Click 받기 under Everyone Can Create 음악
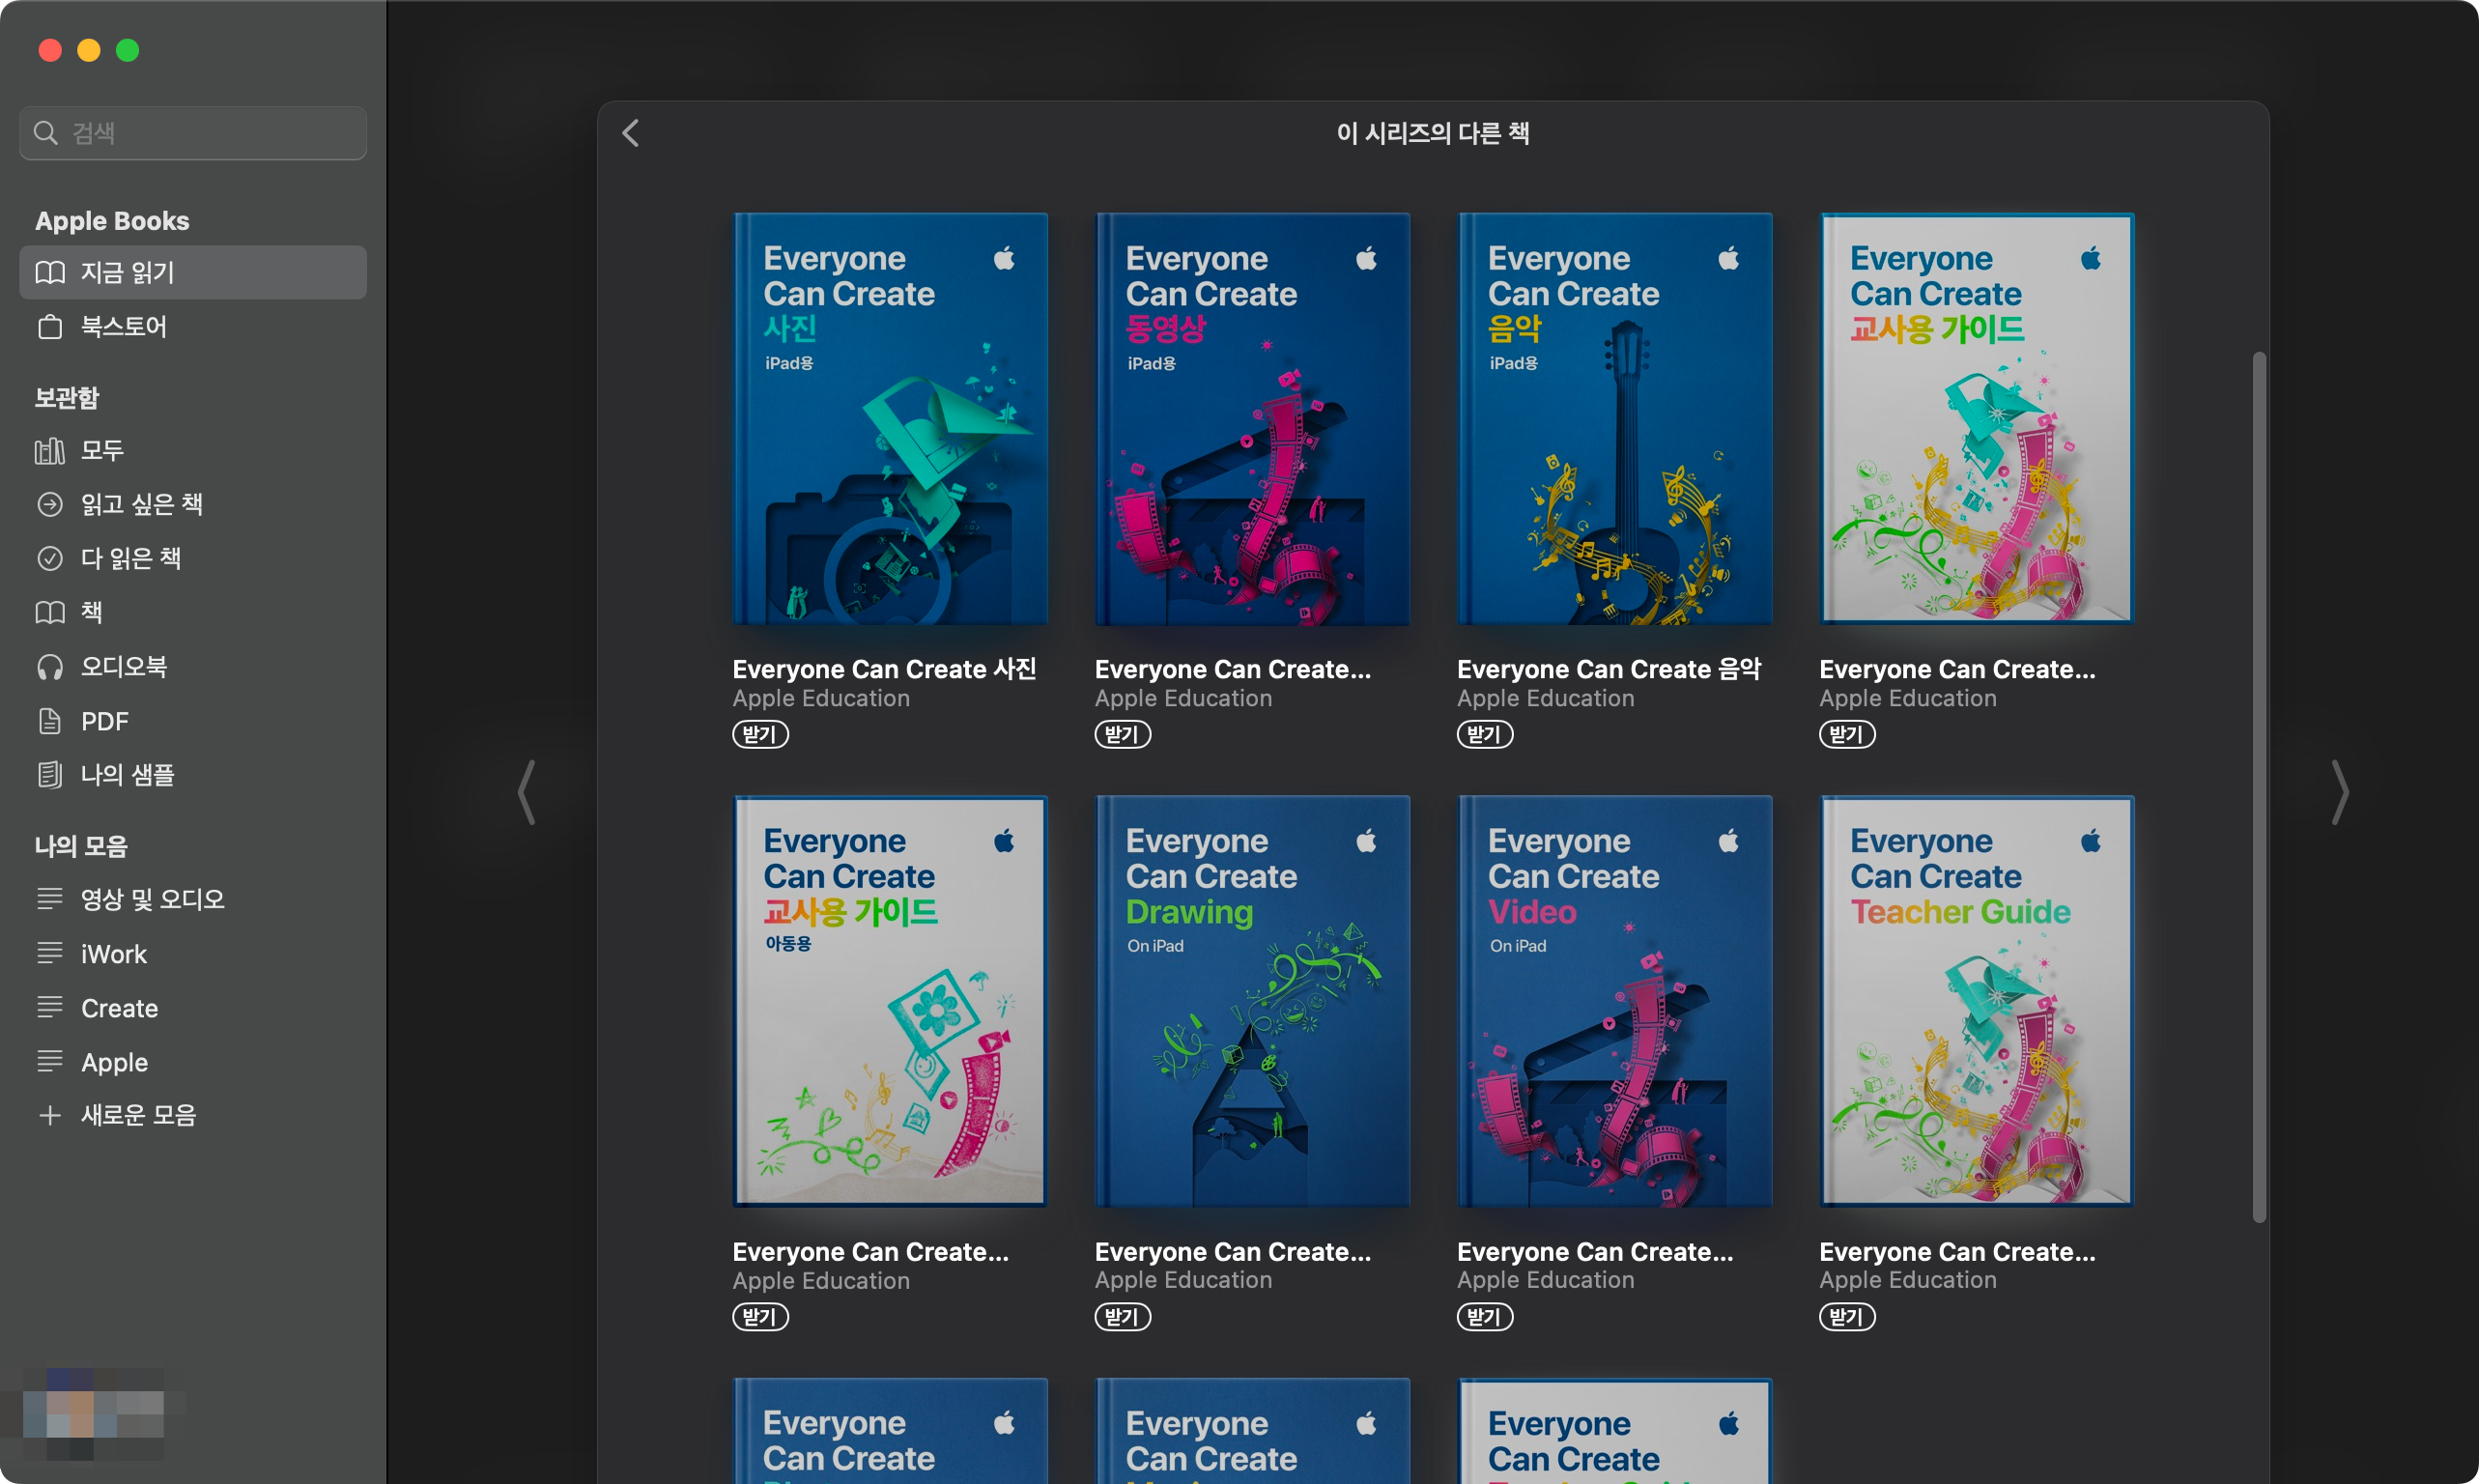Viewport: 2479px width, 1484px height. pyautogui.click(x=1484, y=734)
